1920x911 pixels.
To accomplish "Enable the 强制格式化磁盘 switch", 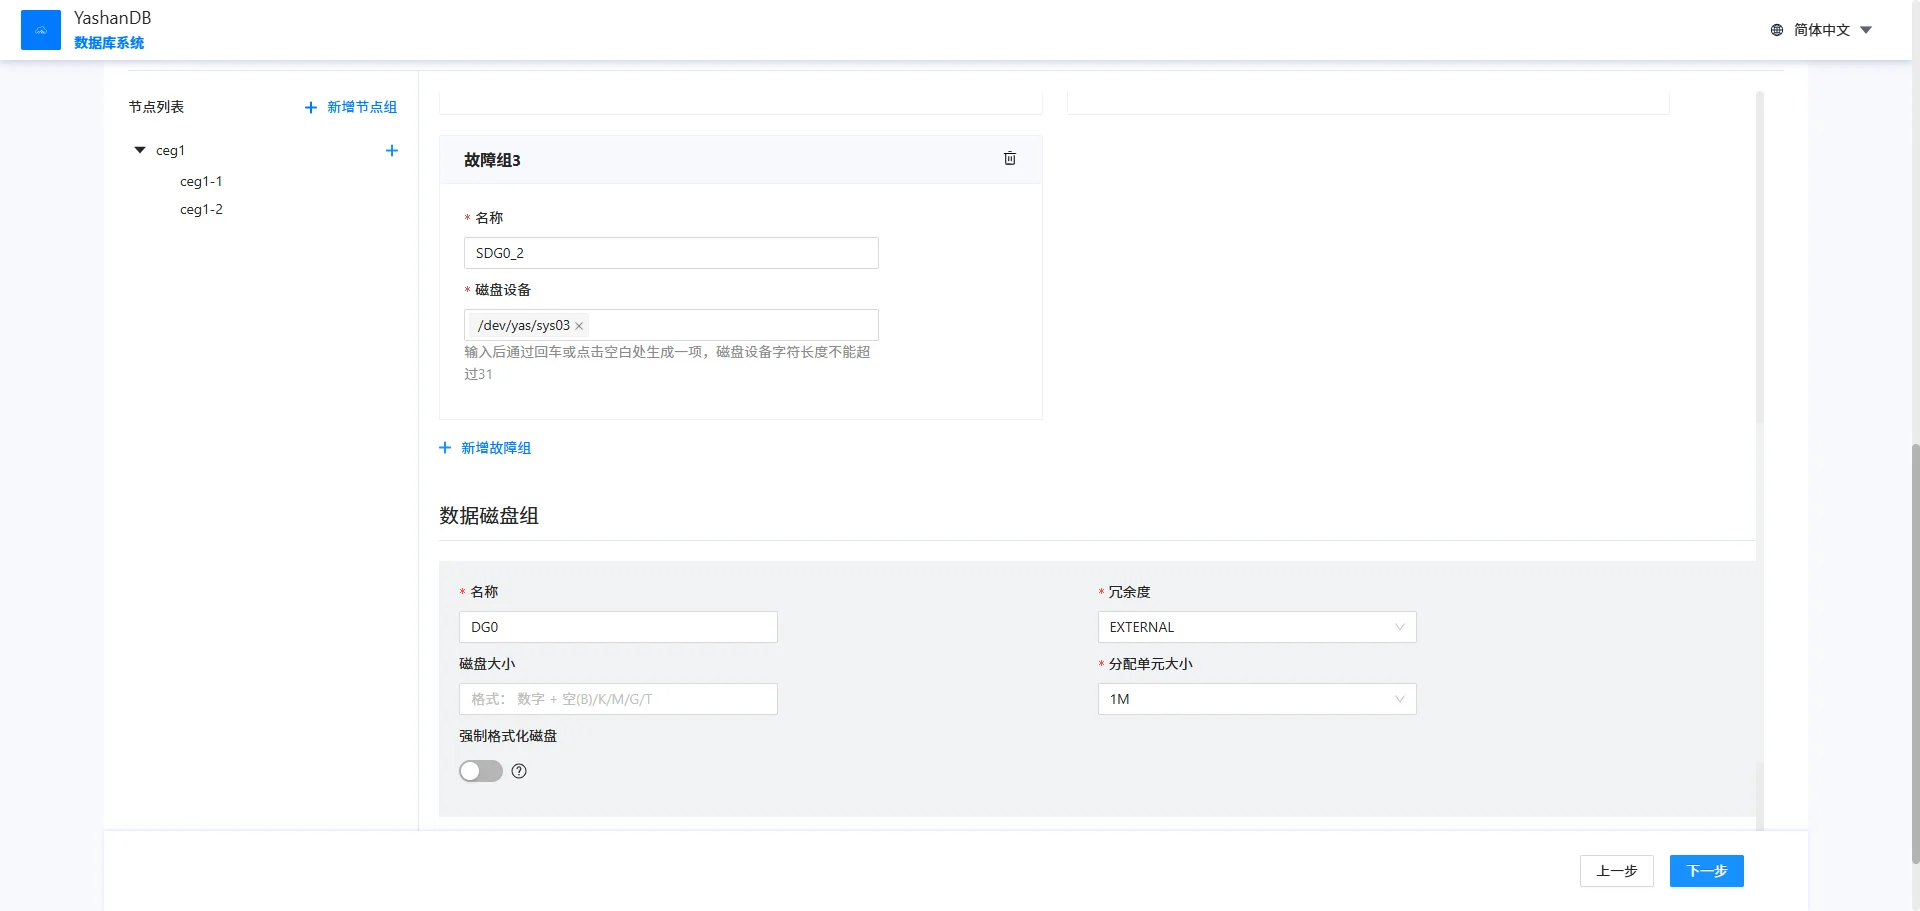I will click(x=481, y=771).
